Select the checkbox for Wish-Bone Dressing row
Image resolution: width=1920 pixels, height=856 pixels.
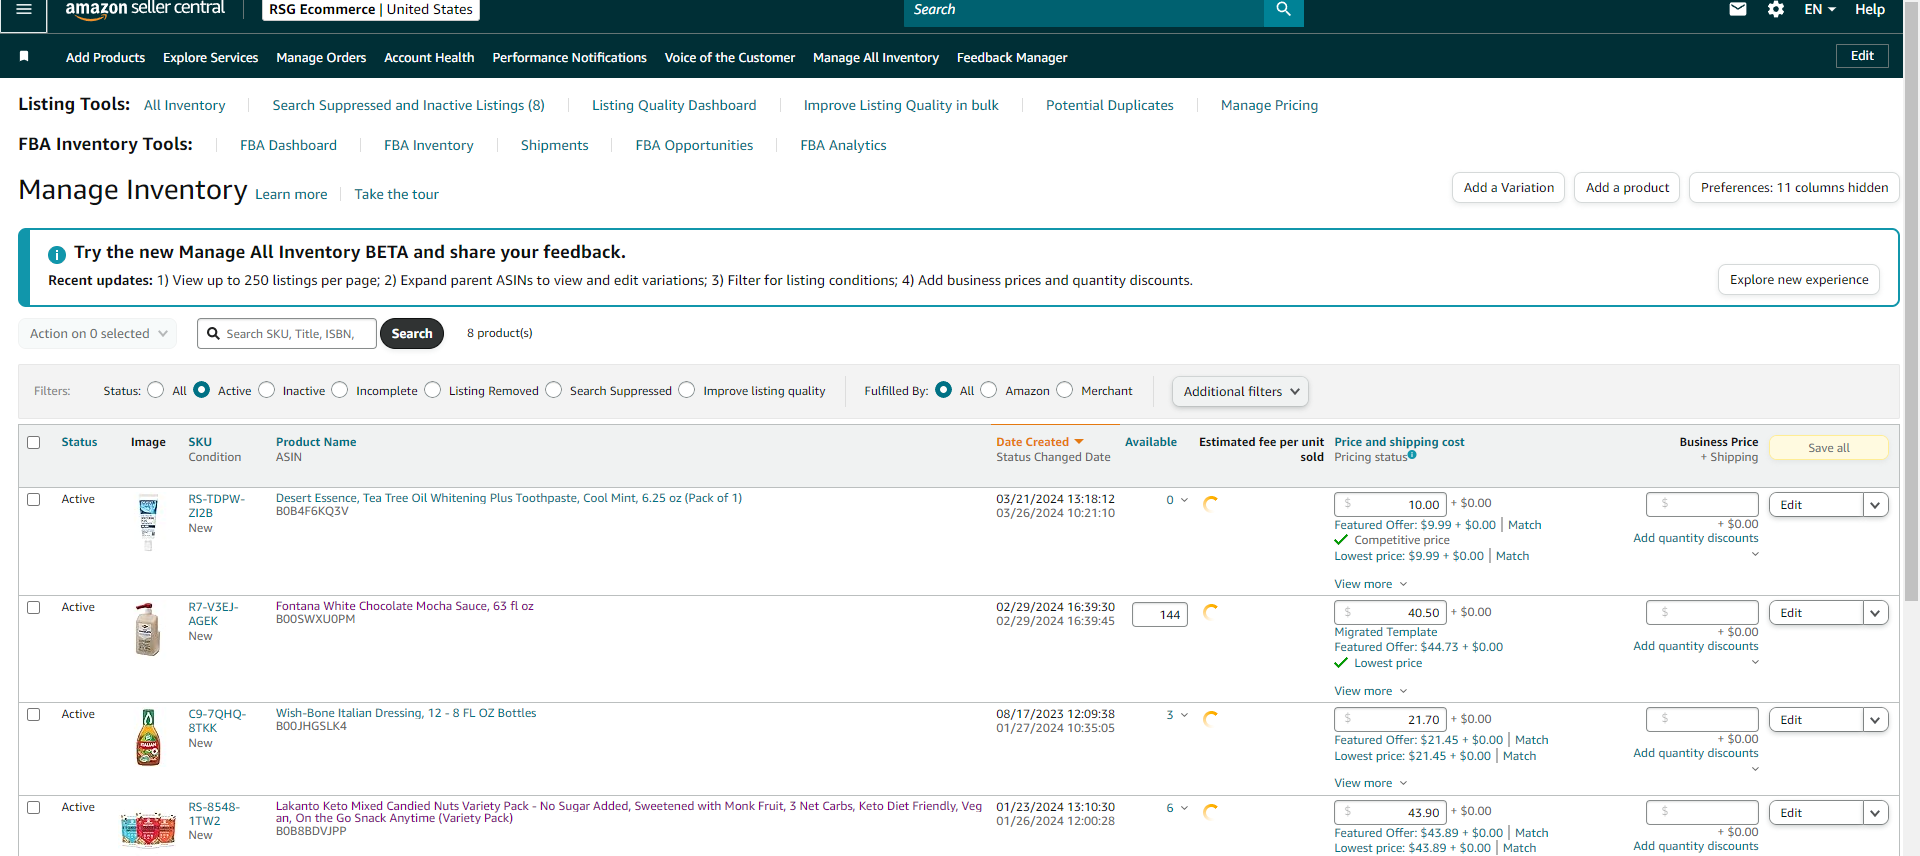(34, 714)
